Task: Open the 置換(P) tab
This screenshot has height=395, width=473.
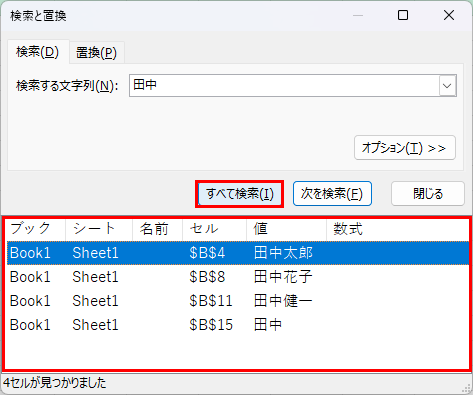Action: click(96, 53)
